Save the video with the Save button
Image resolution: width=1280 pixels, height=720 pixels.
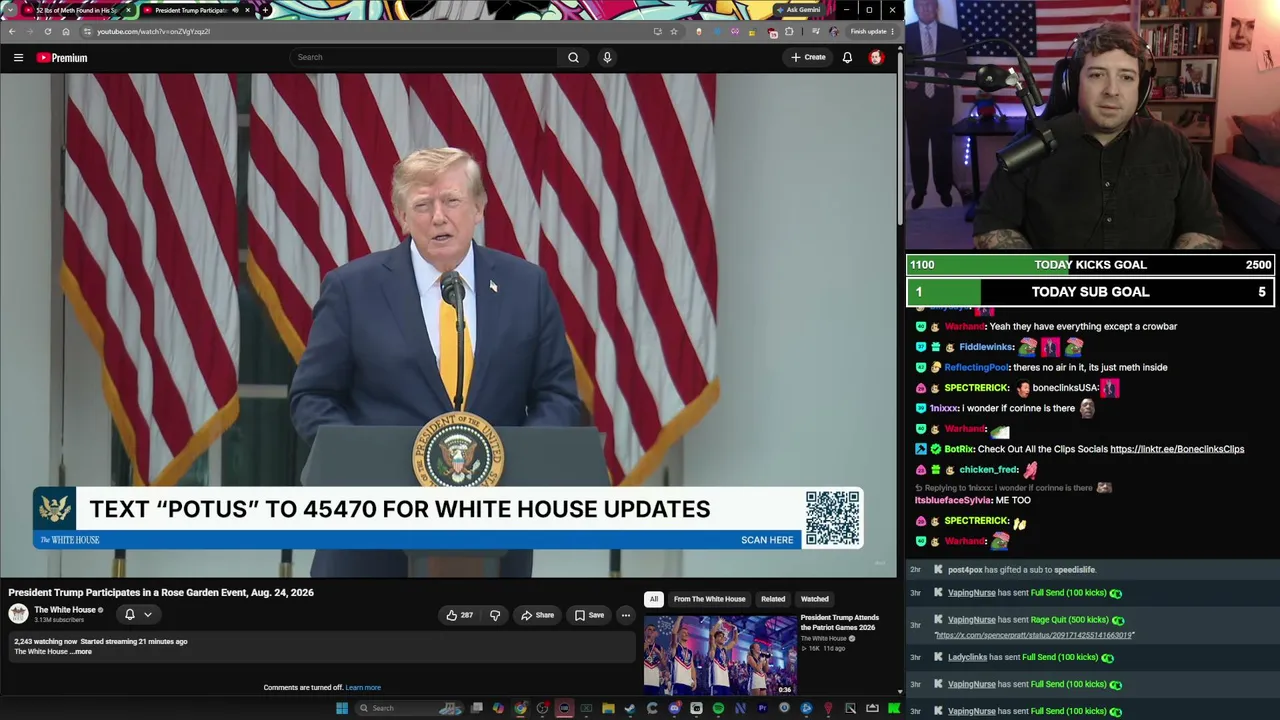coord(589,615)
